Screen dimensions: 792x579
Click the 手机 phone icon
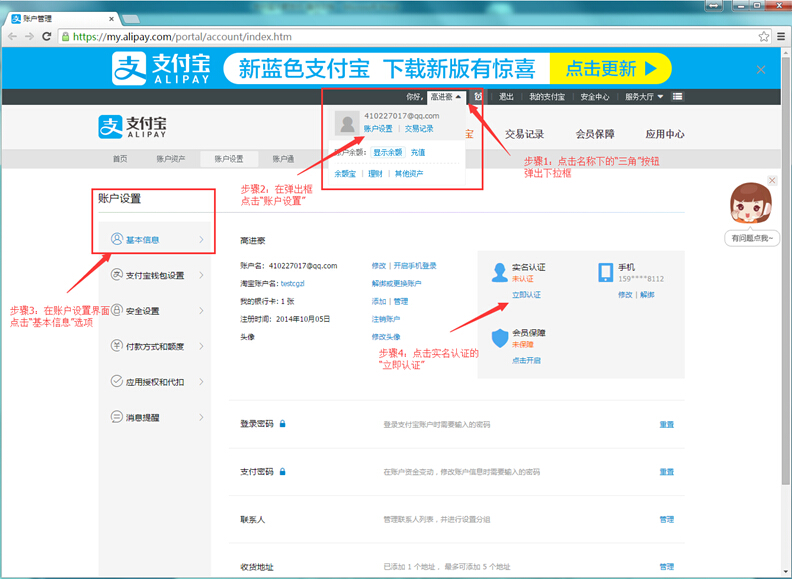coord(606,272)
